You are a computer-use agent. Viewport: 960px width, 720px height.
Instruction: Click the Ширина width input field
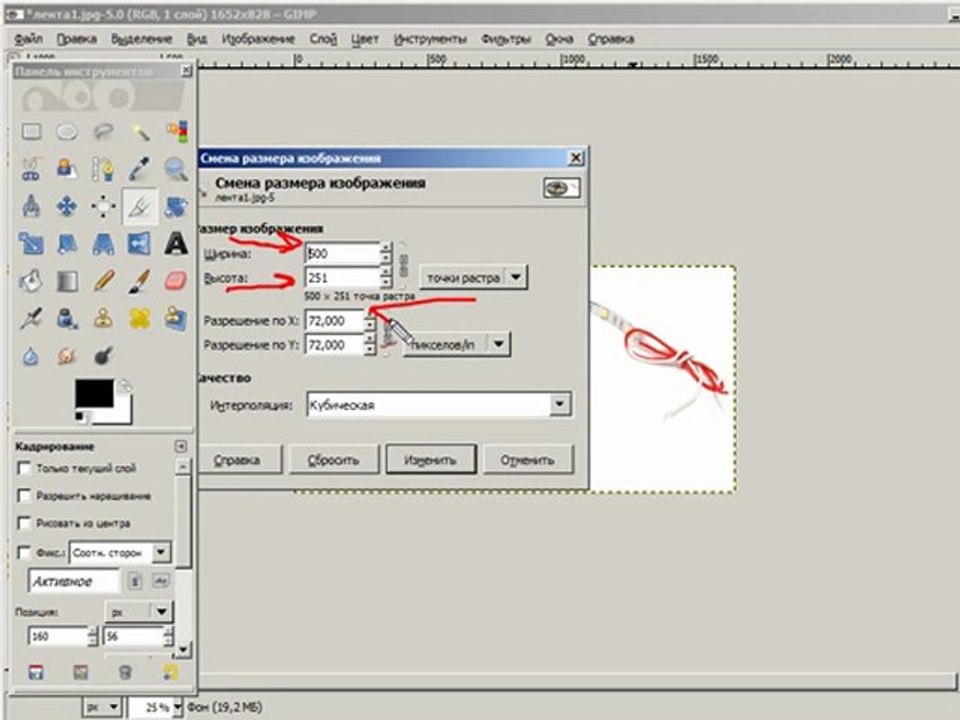(x=342, y=253)
